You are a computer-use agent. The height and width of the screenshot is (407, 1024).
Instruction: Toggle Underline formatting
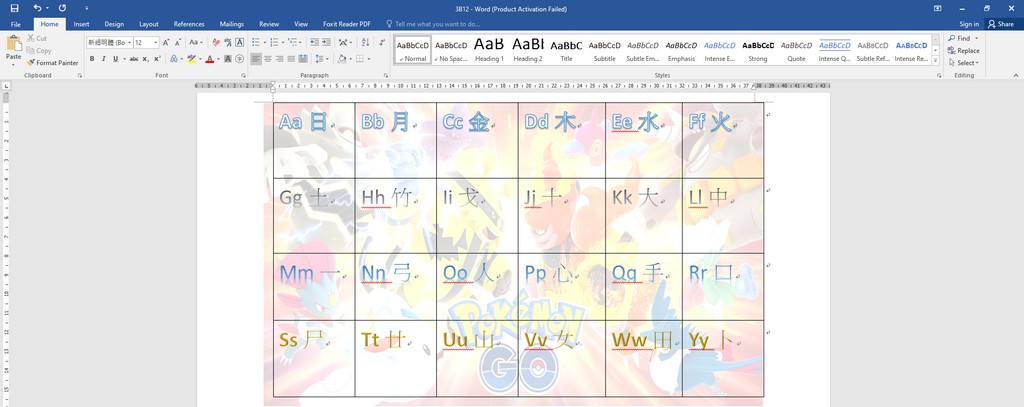[115, 59]
